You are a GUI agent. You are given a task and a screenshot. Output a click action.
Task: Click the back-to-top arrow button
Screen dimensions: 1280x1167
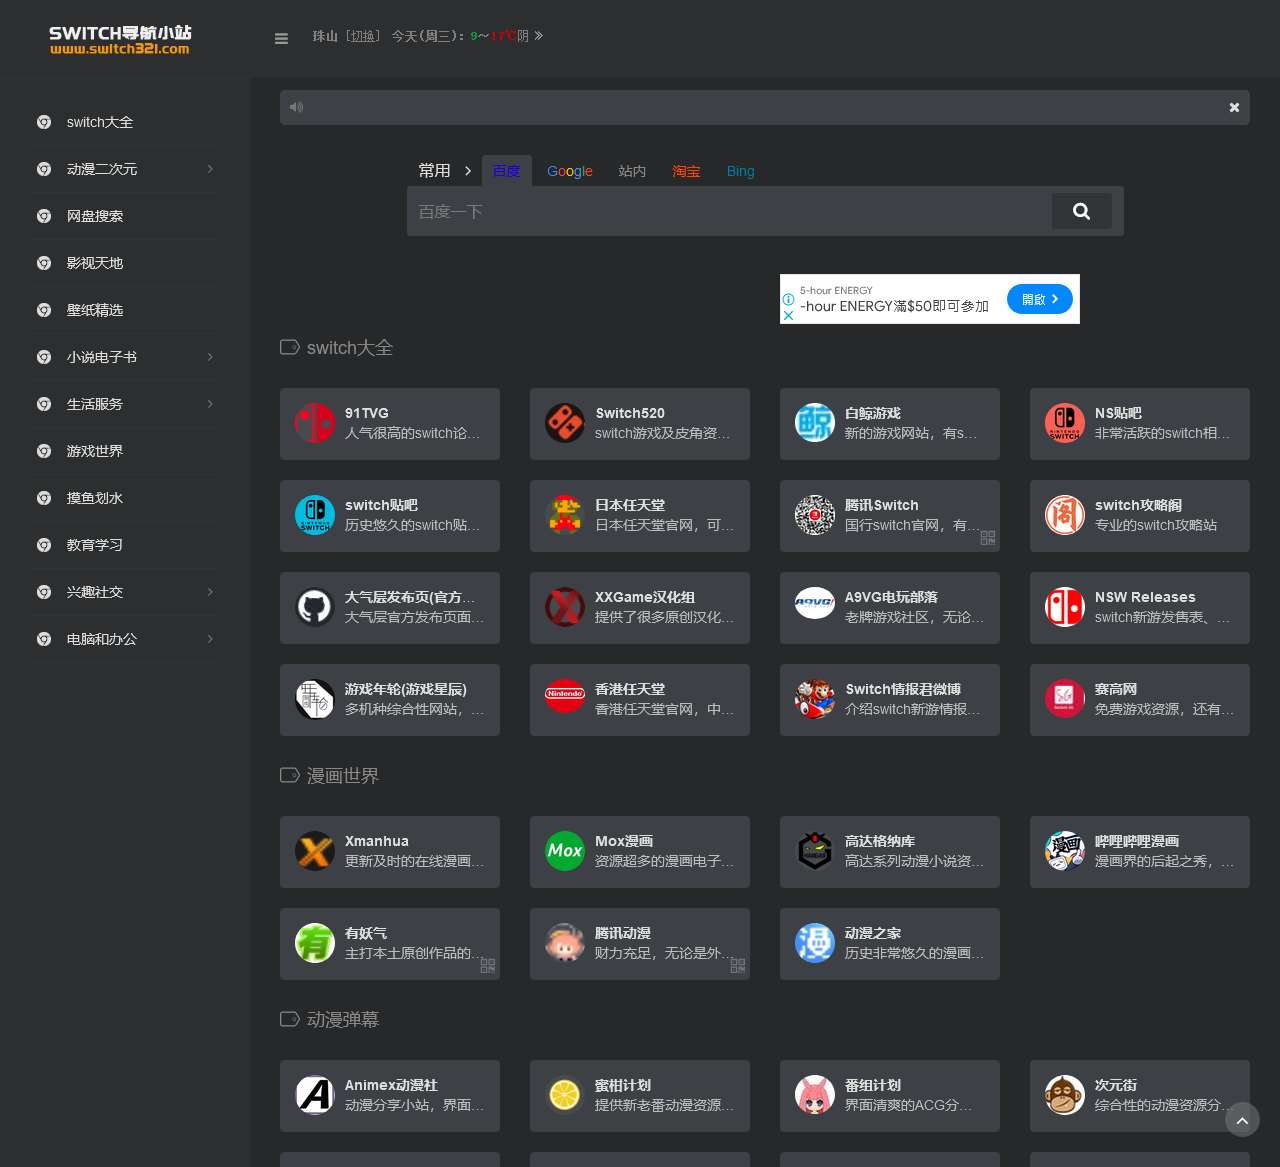[x=1242, y=1120]
